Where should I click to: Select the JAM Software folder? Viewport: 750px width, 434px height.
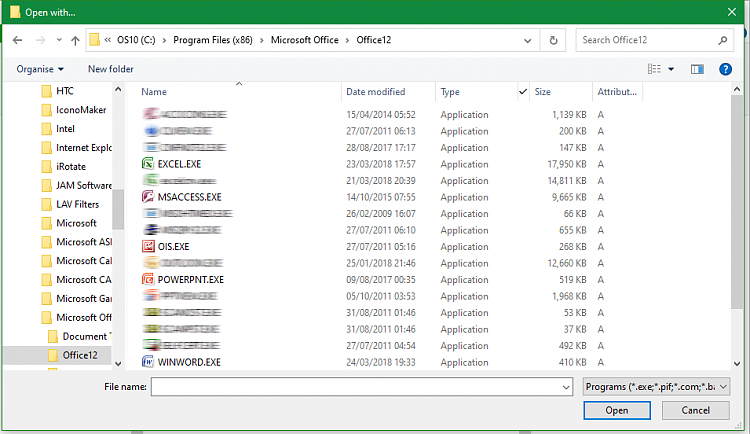tap(77, 186)
